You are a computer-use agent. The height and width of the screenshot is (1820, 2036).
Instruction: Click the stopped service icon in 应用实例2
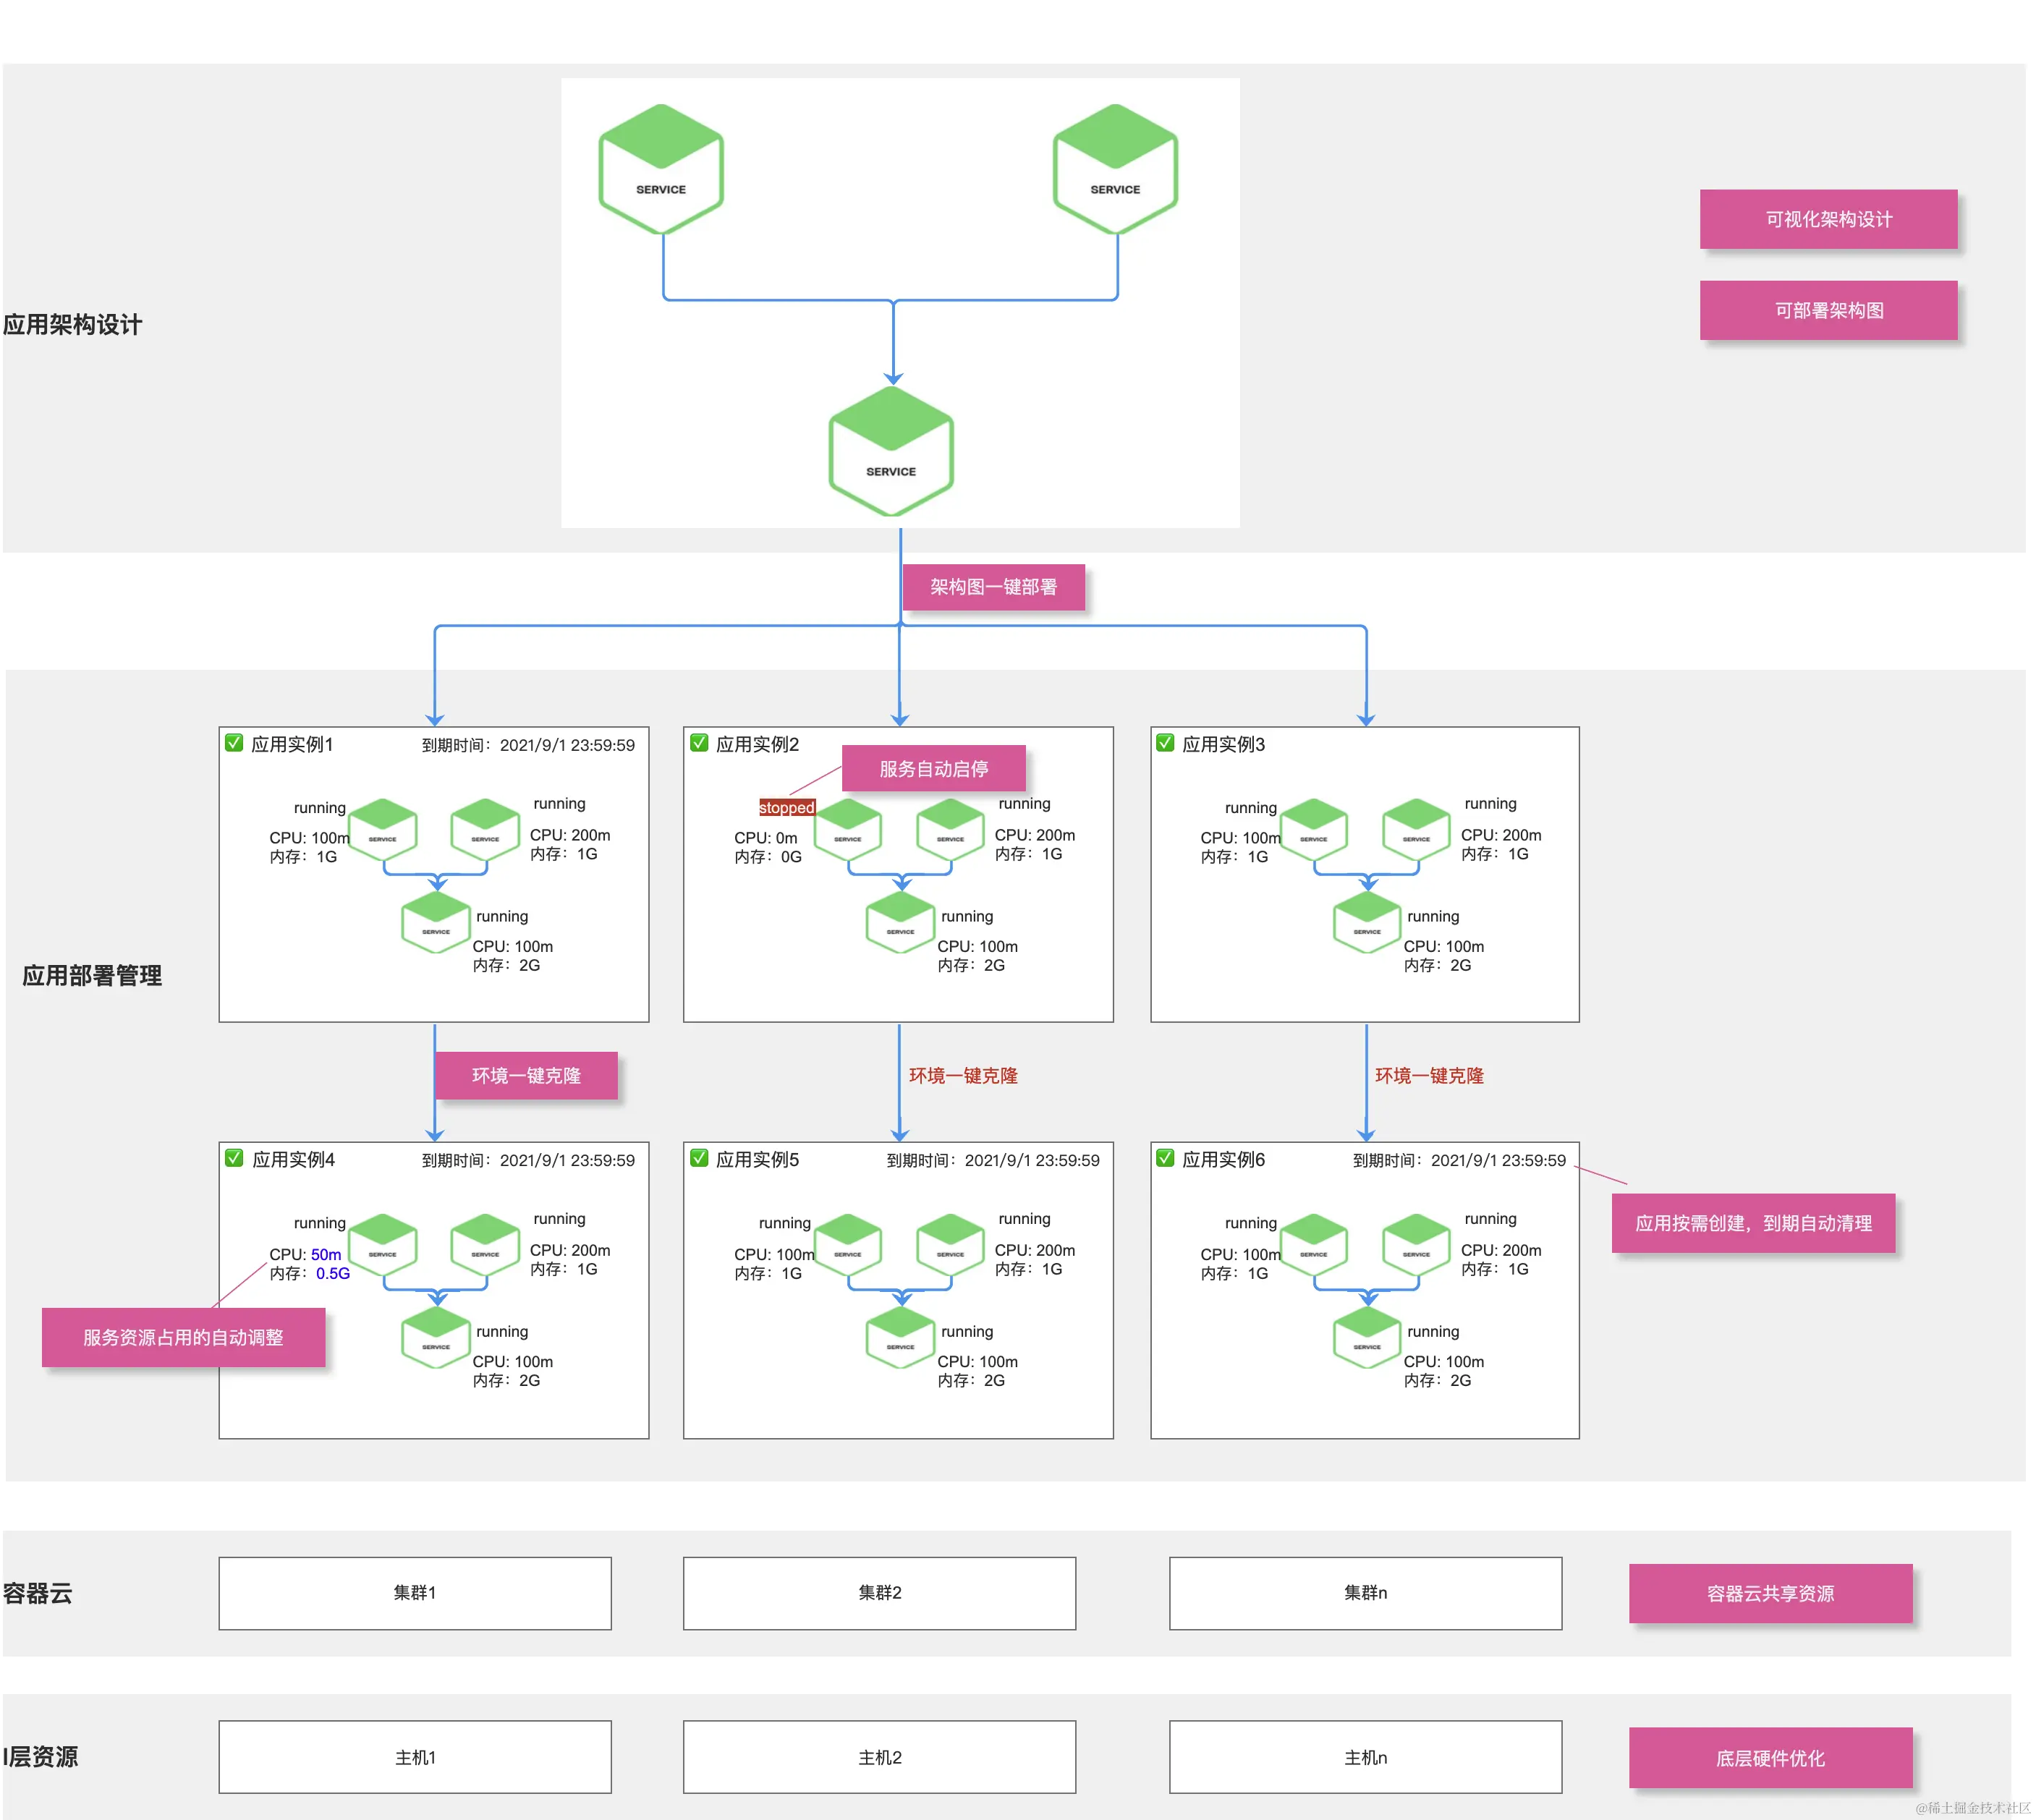click(x=848, y=830)
